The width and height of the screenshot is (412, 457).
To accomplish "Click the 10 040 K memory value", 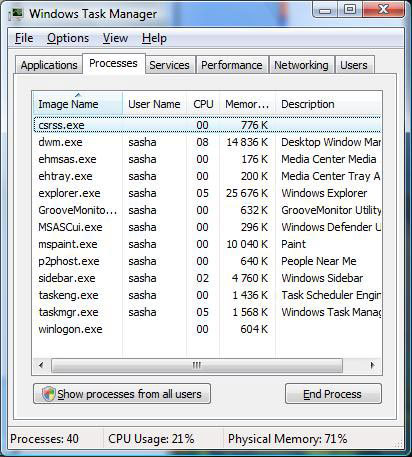I will pyautogui.click(x=247, y=244).
